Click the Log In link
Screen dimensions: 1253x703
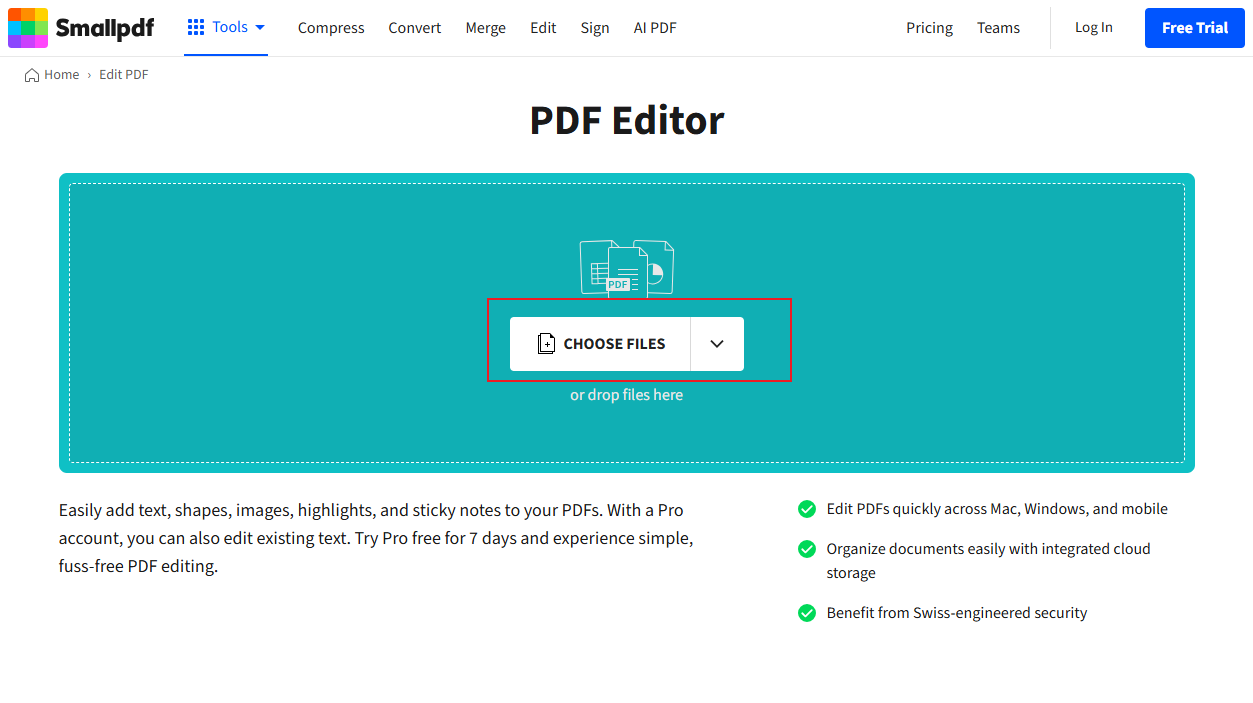click(x=1093, y=28)
